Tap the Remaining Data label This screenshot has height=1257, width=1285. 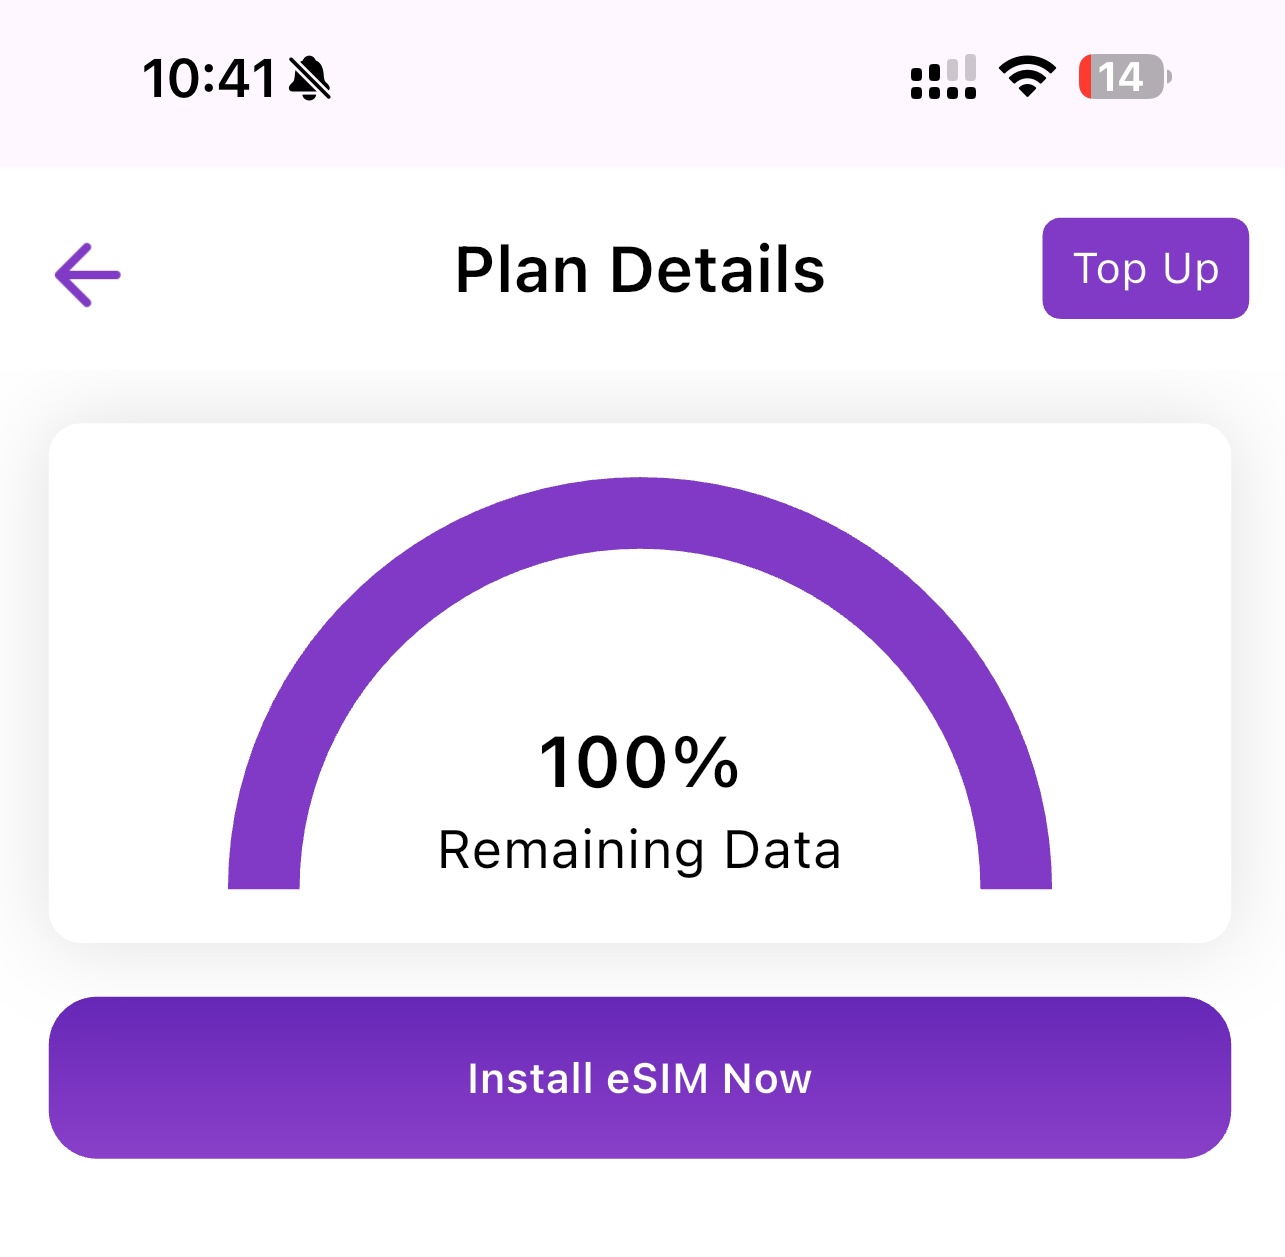tap(640, 850)
